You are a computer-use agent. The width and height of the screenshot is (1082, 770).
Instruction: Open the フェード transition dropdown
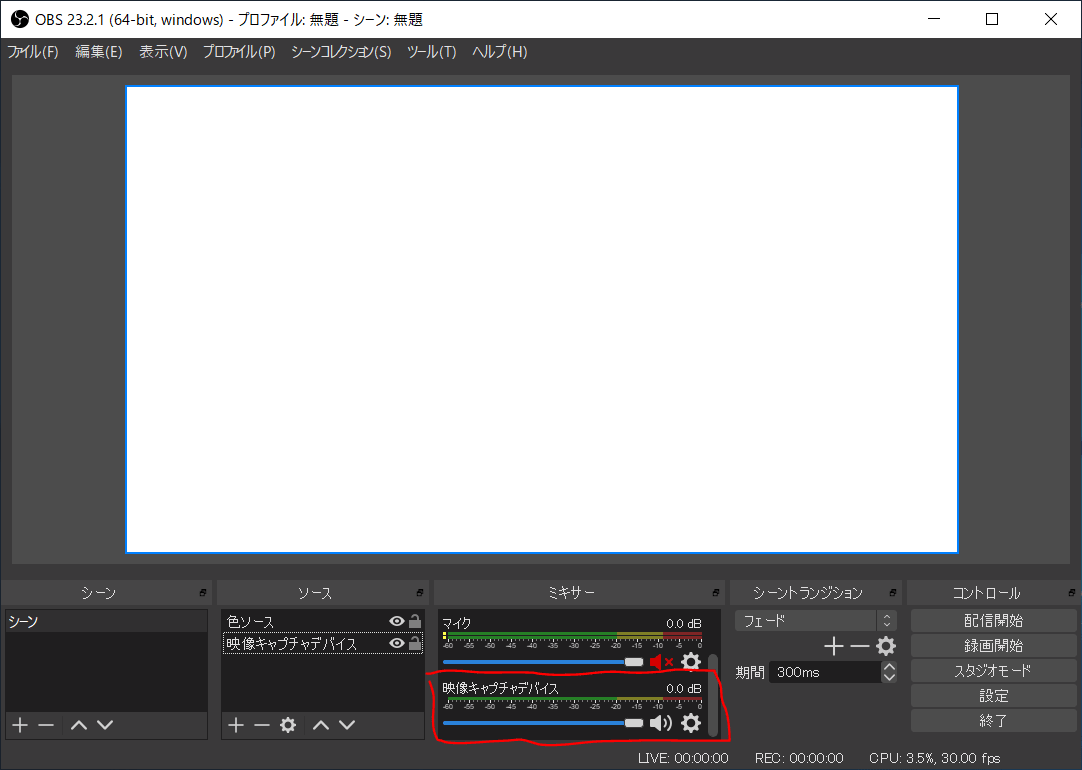coord(816,621)
